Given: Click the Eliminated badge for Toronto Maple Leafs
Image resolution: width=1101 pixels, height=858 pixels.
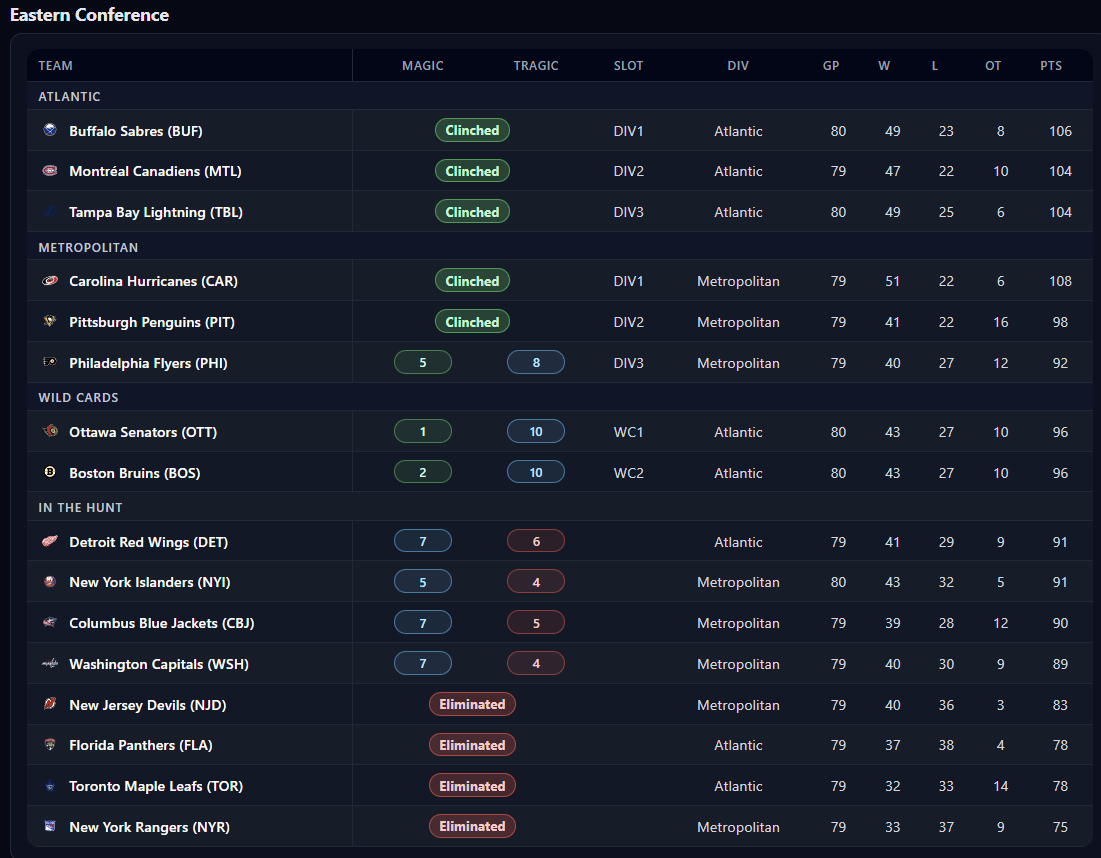Looking at the screenshot, I should pos(473,786).
